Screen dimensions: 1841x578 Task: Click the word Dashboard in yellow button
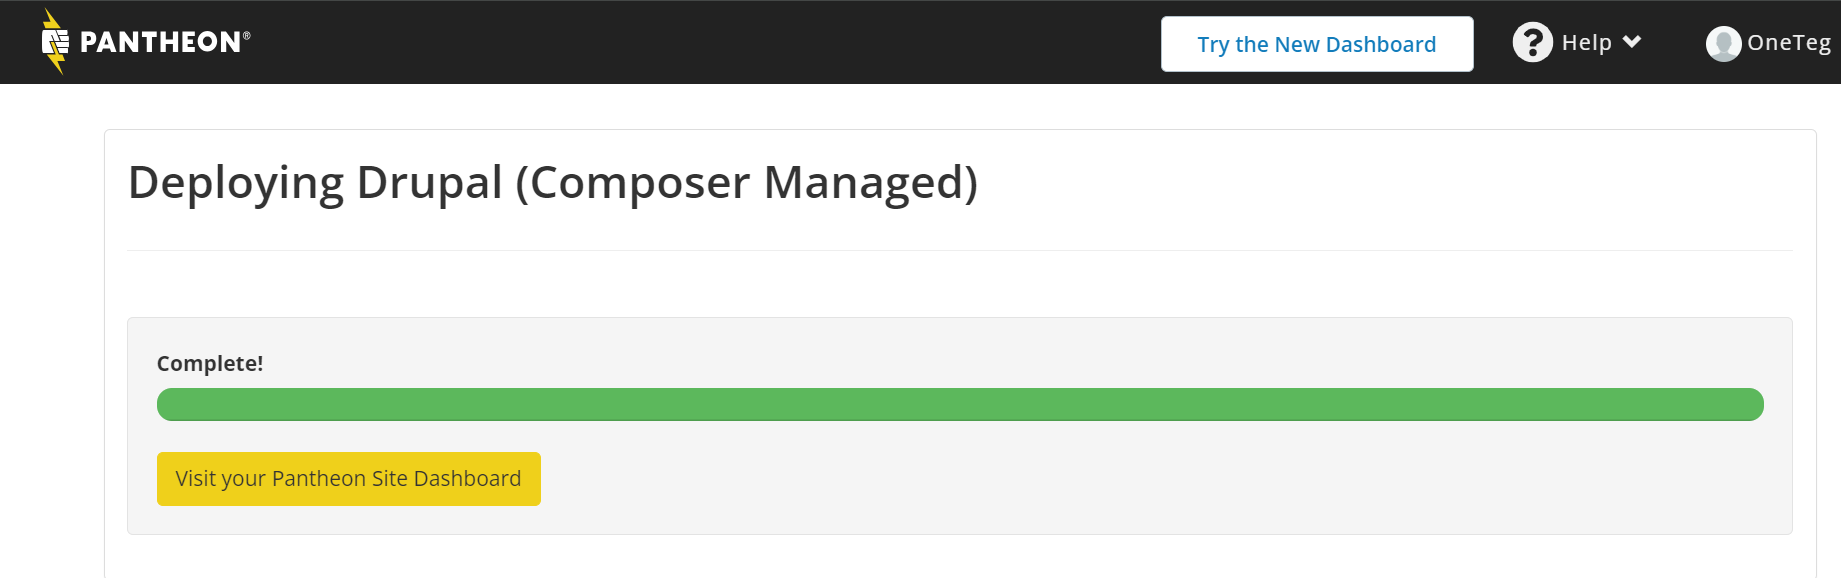[x=467, y=479]
